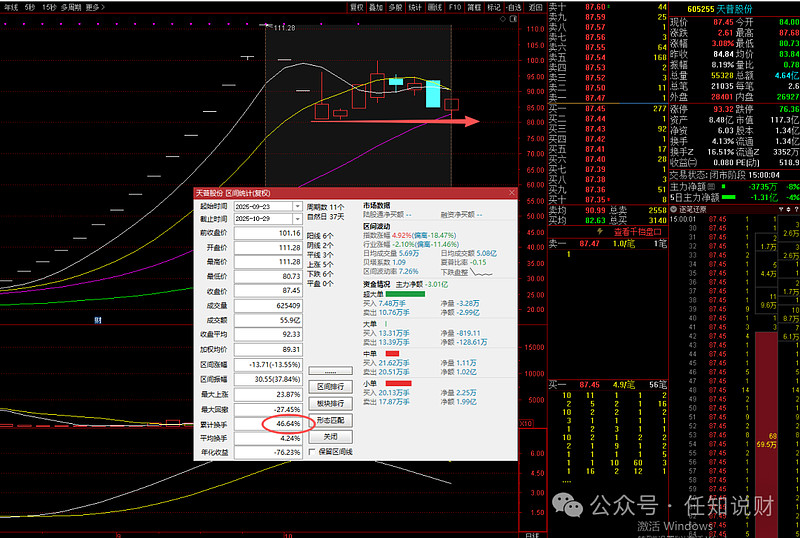Click the up-down sort icon in 逐笔还原 header
This screenshot has height=538, width=800.
[x=789, y=209]
